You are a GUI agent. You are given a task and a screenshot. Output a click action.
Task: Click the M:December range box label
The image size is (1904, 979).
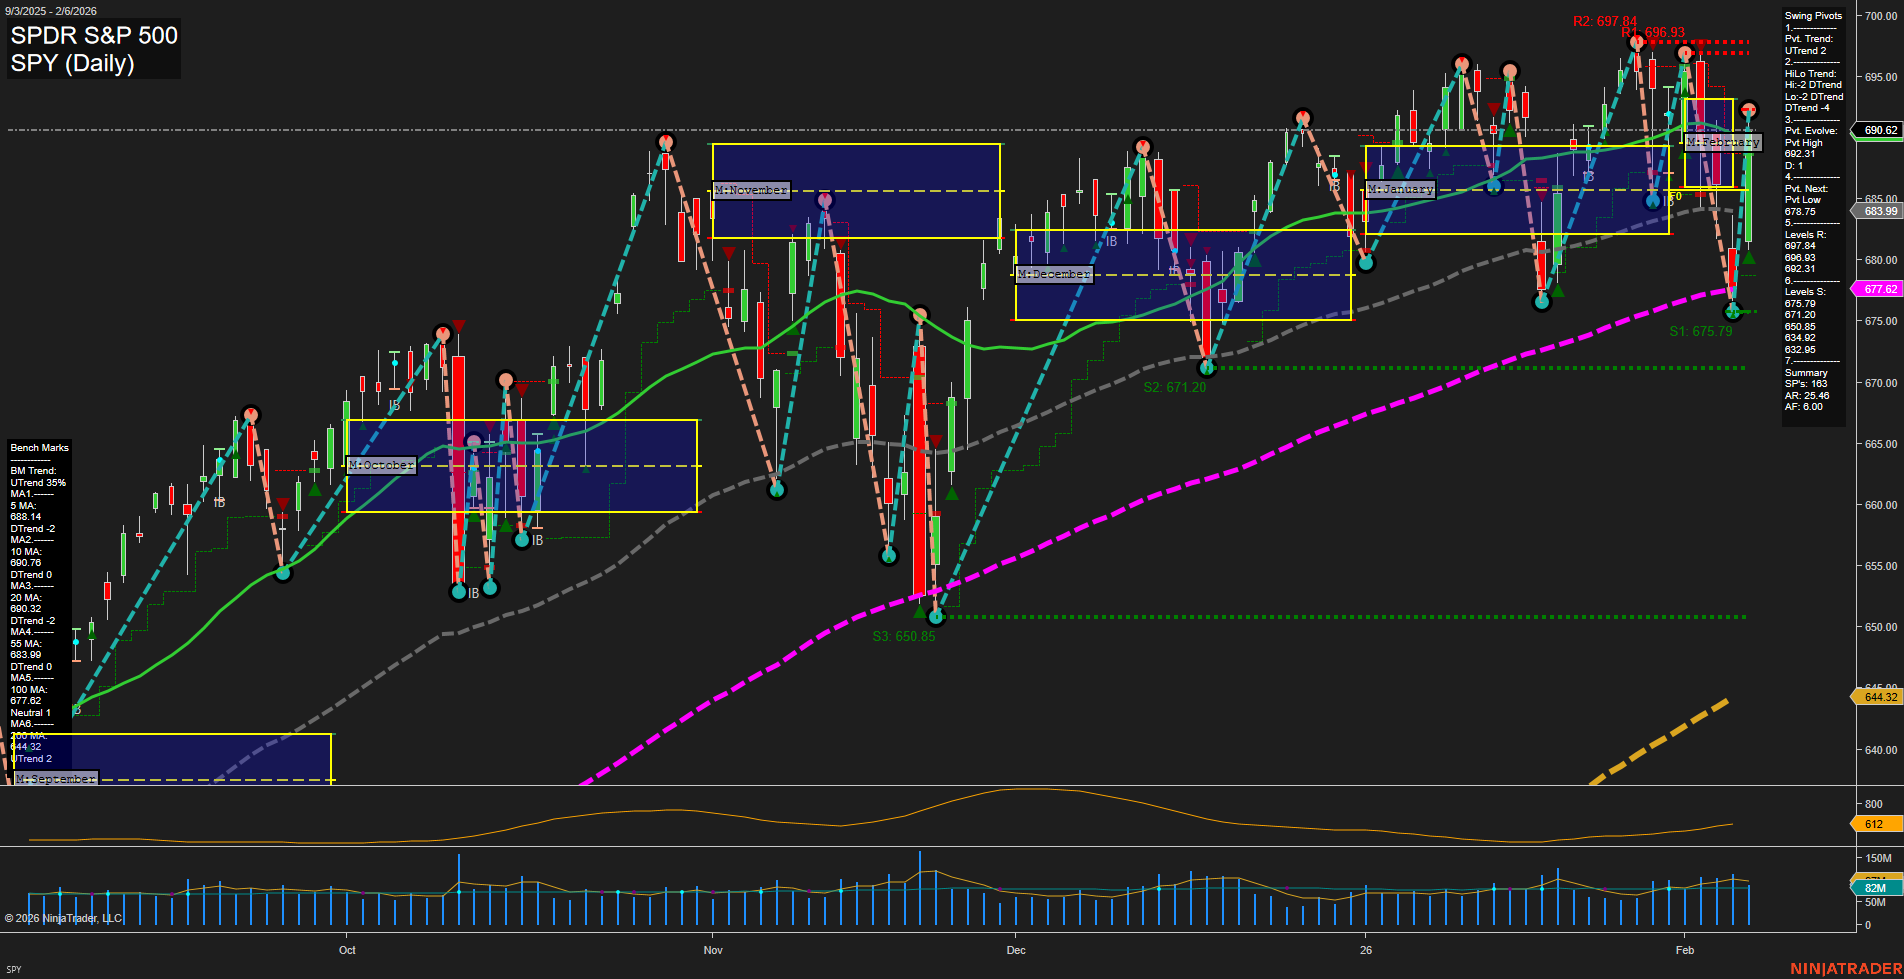coord(1053,274)
